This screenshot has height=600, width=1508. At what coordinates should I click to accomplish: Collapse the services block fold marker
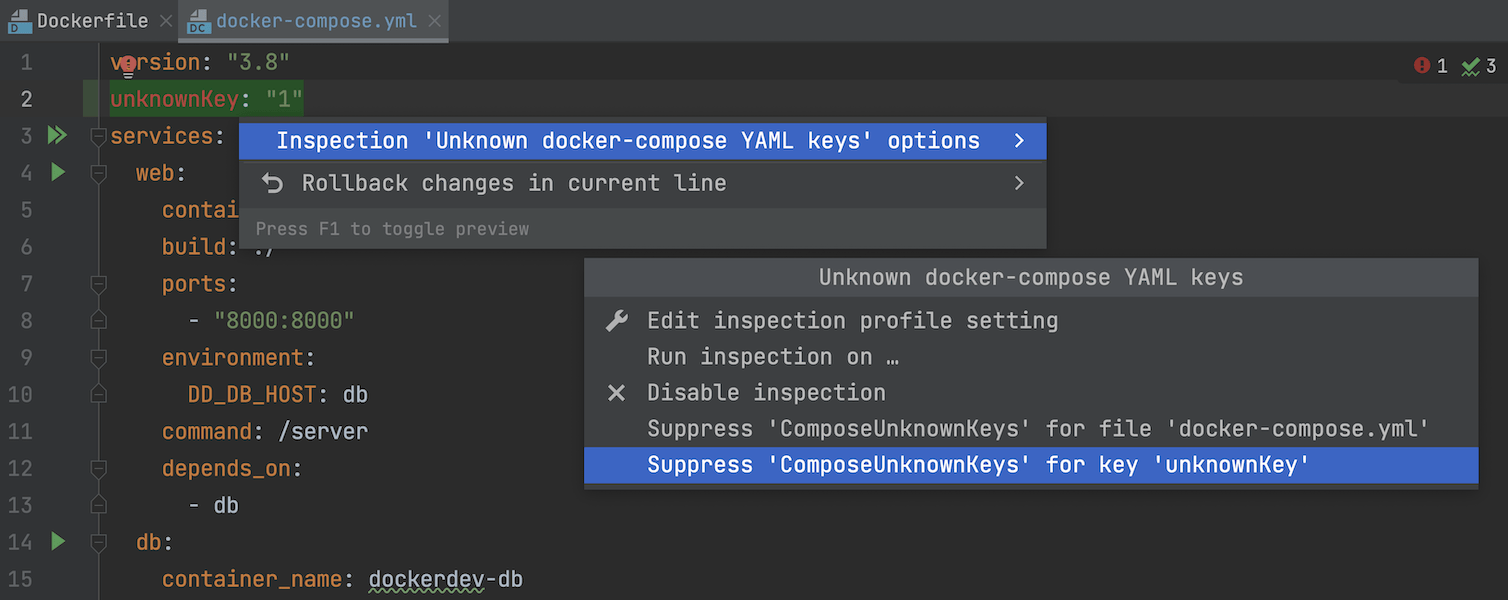(x=98, y=136)
